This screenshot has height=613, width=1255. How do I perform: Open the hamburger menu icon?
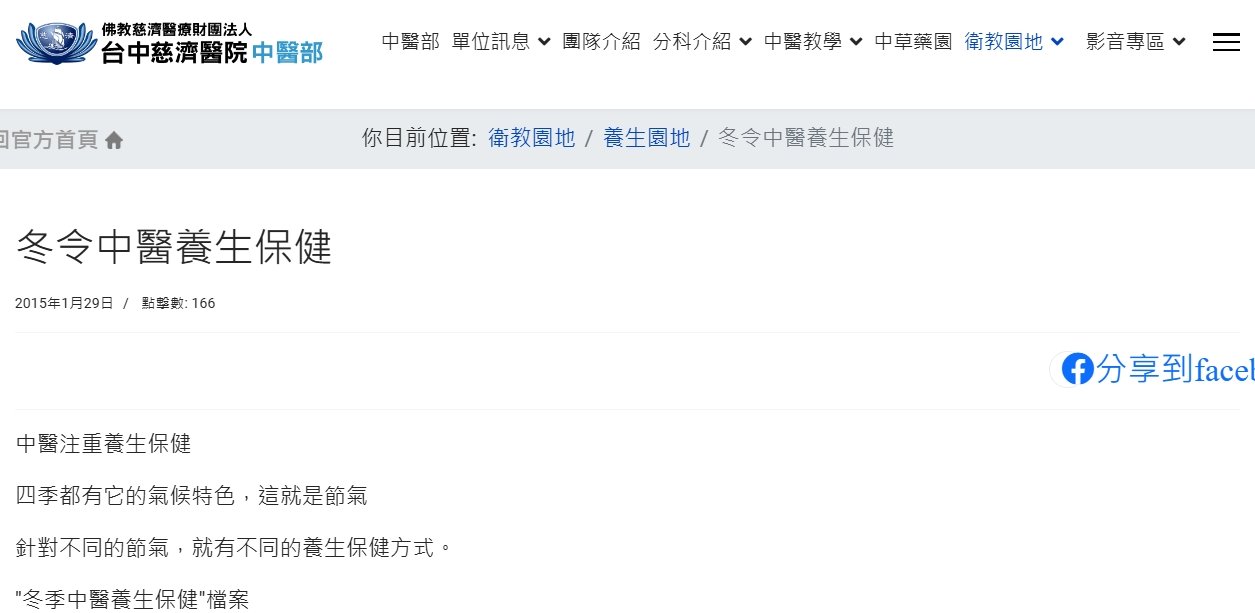[1226, 42]
